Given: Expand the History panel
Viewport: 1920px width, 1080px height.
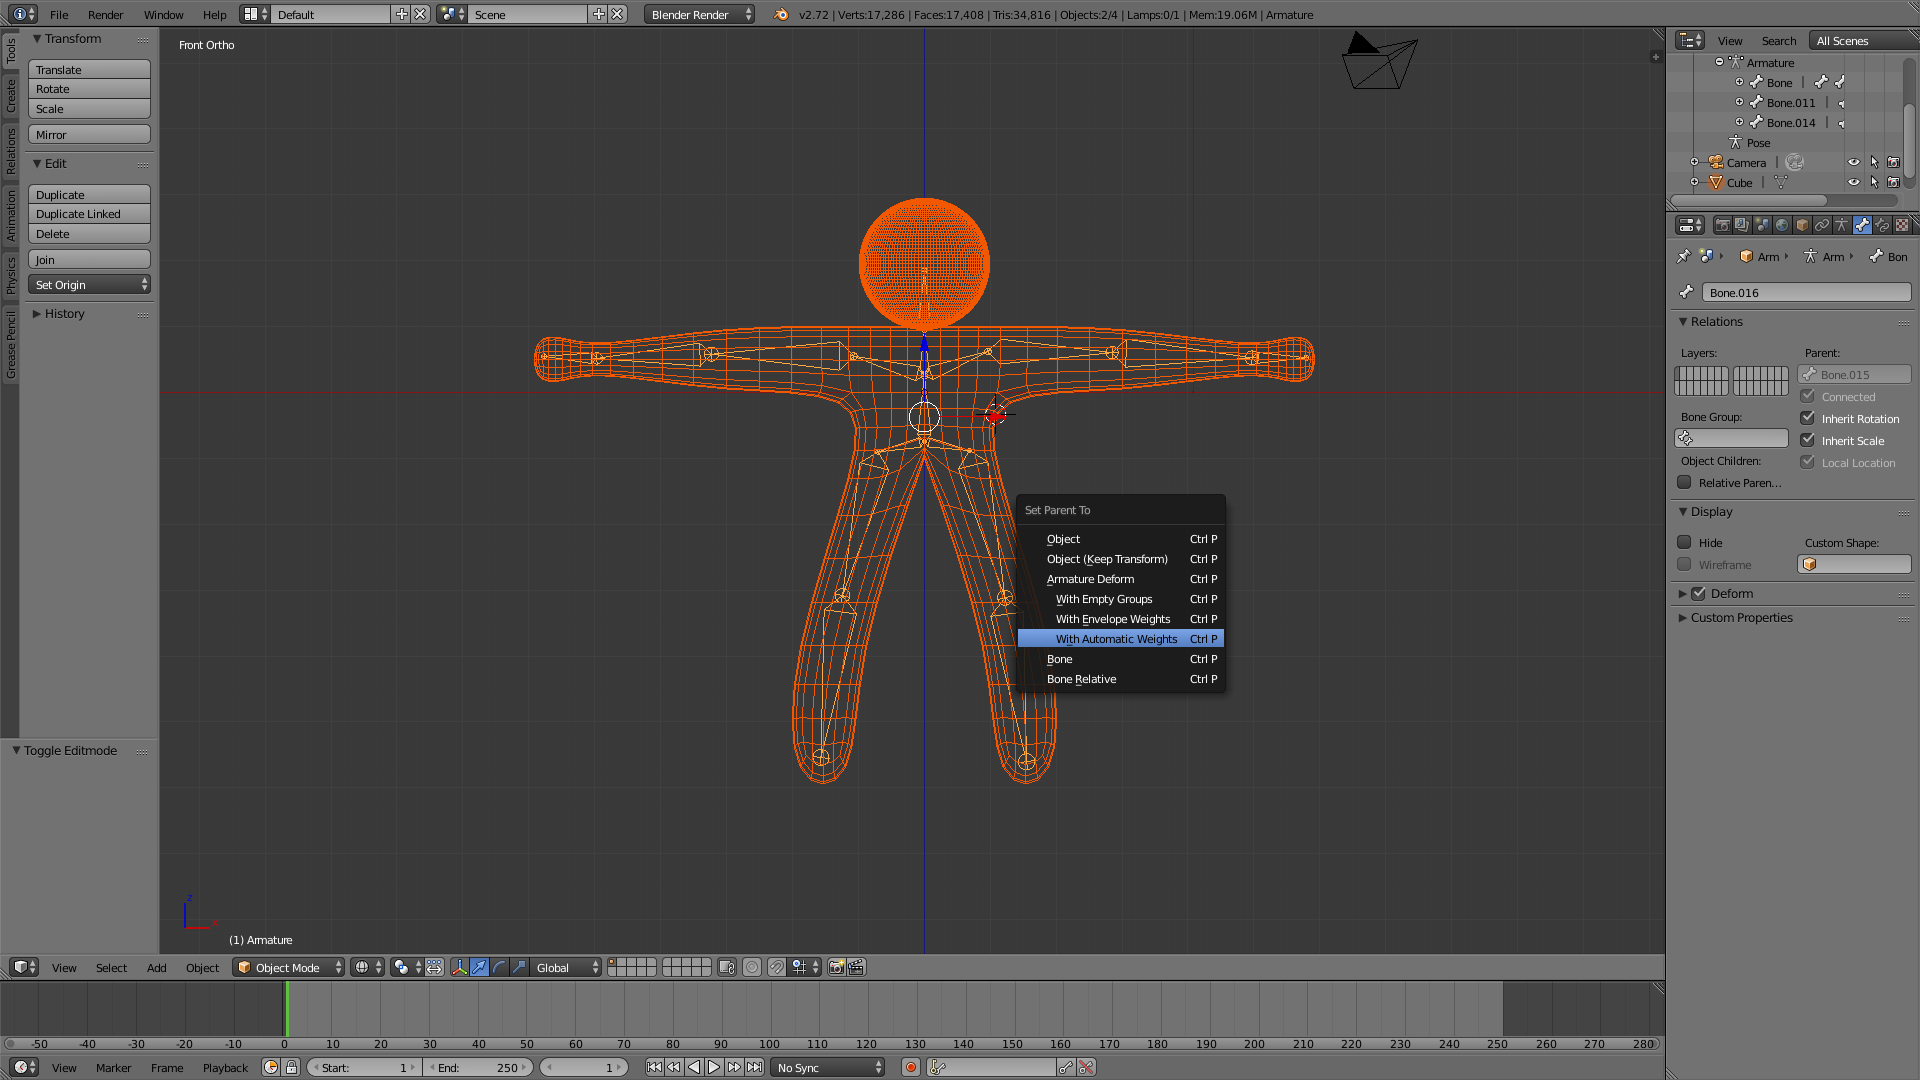Looking at the screenshot, I should (64, 314).
